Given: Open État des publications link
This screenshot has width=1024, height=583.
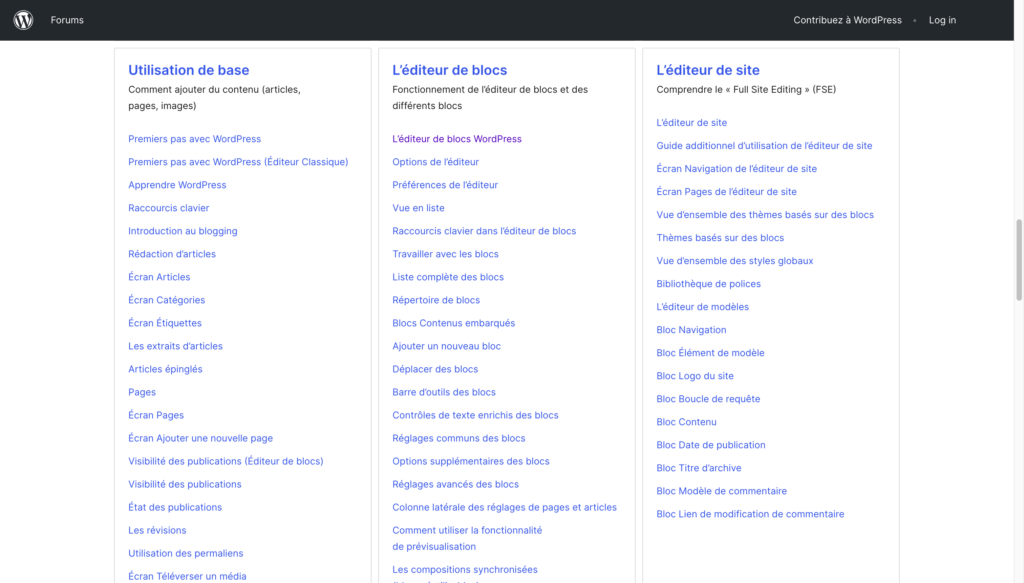Looking at the screenshot, I should 175,507.
